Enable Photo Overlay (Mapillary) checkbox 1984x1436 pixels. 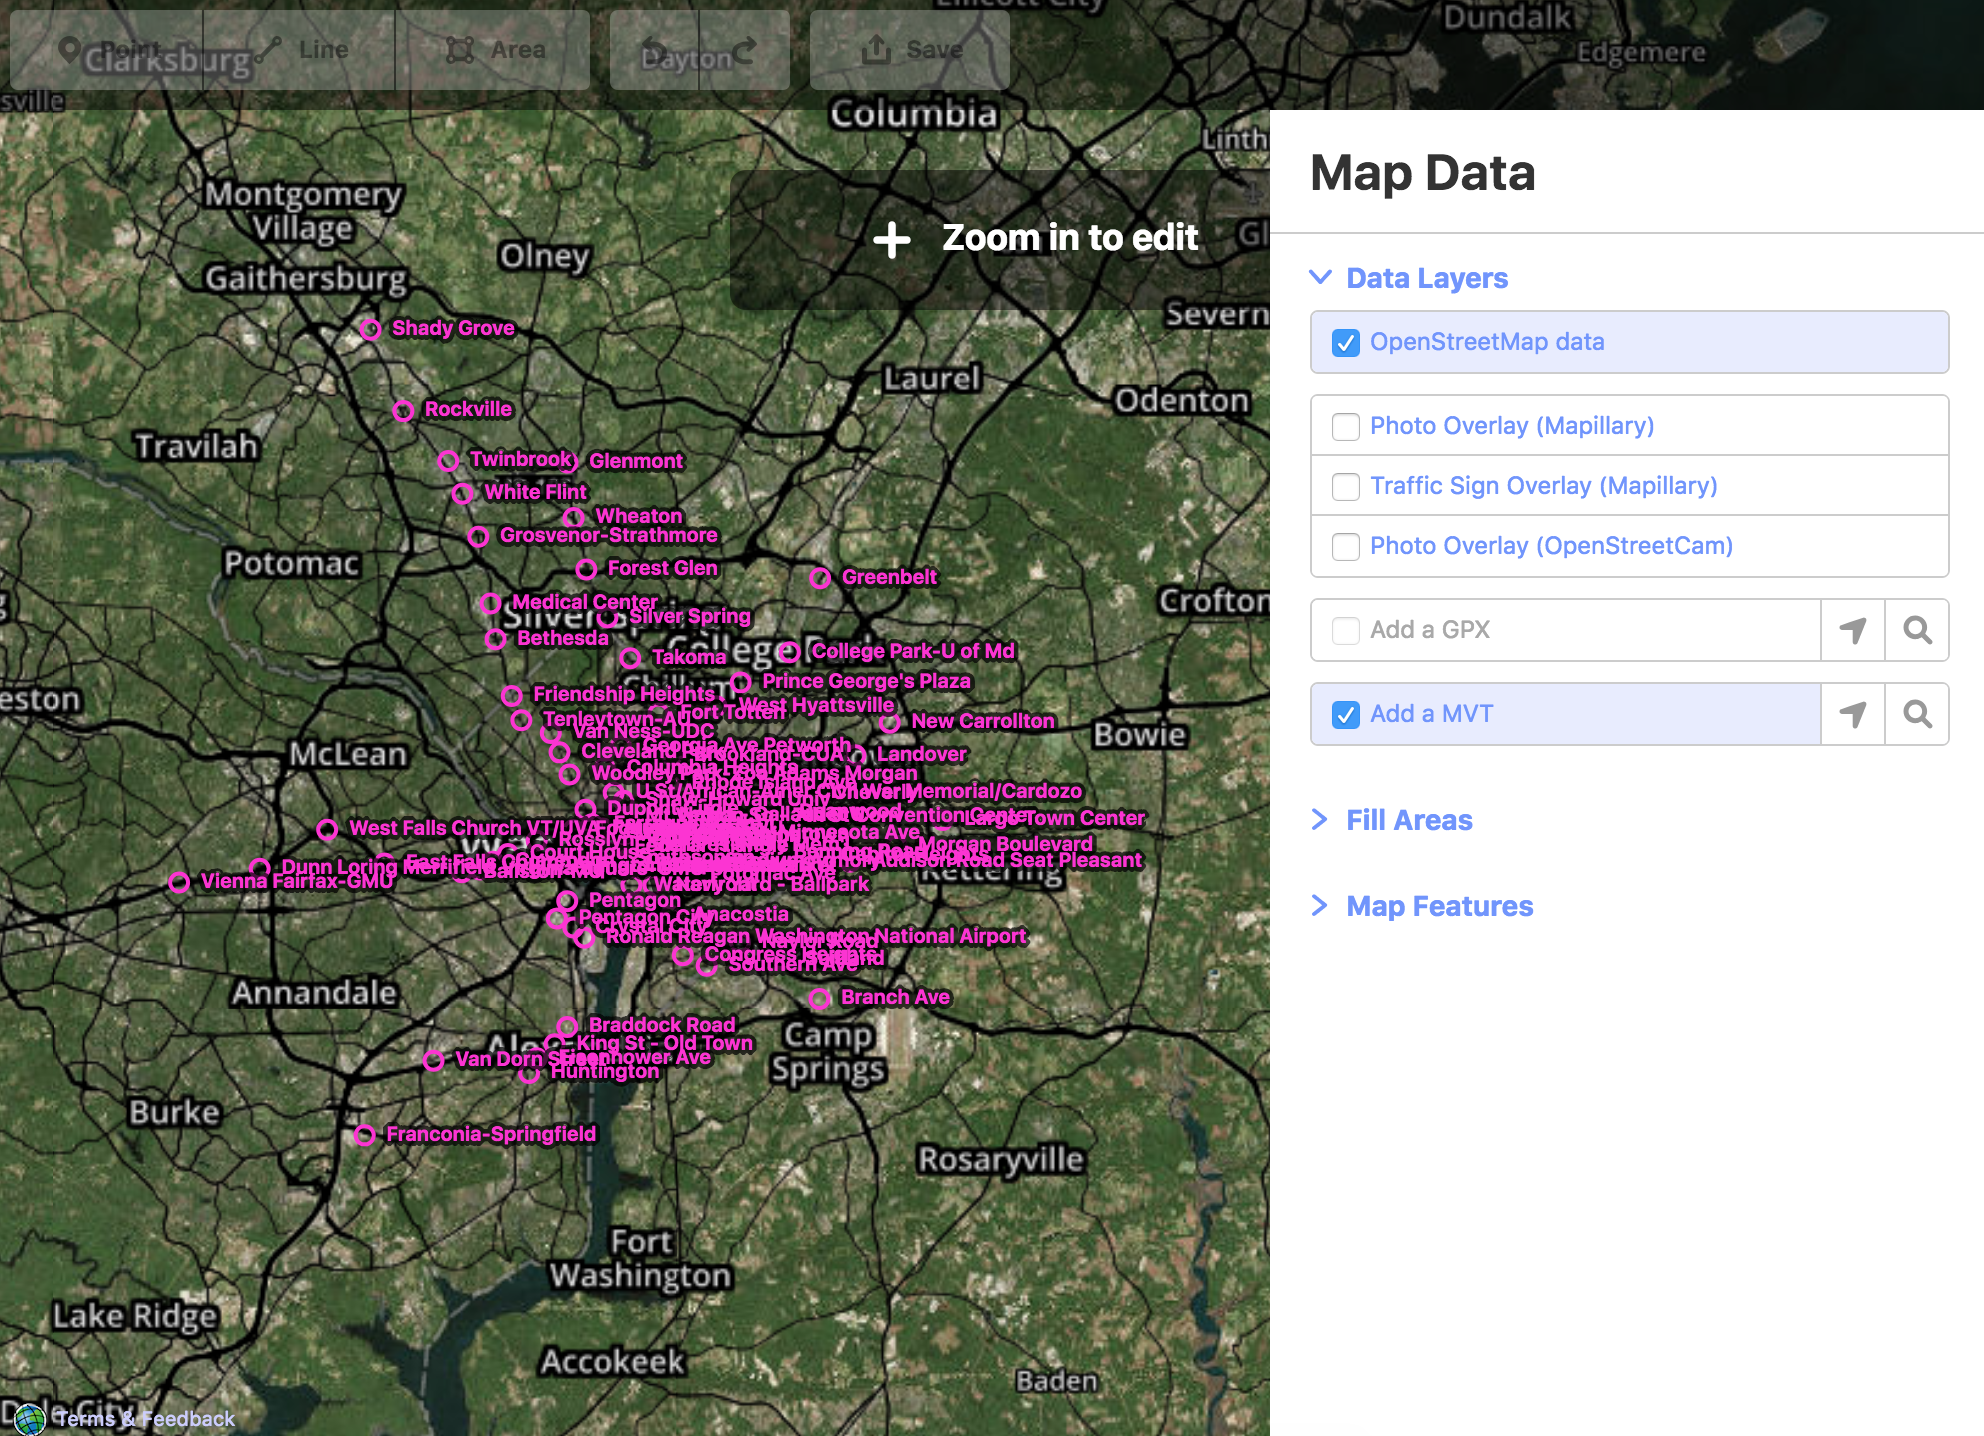[x=1346, y=427]
